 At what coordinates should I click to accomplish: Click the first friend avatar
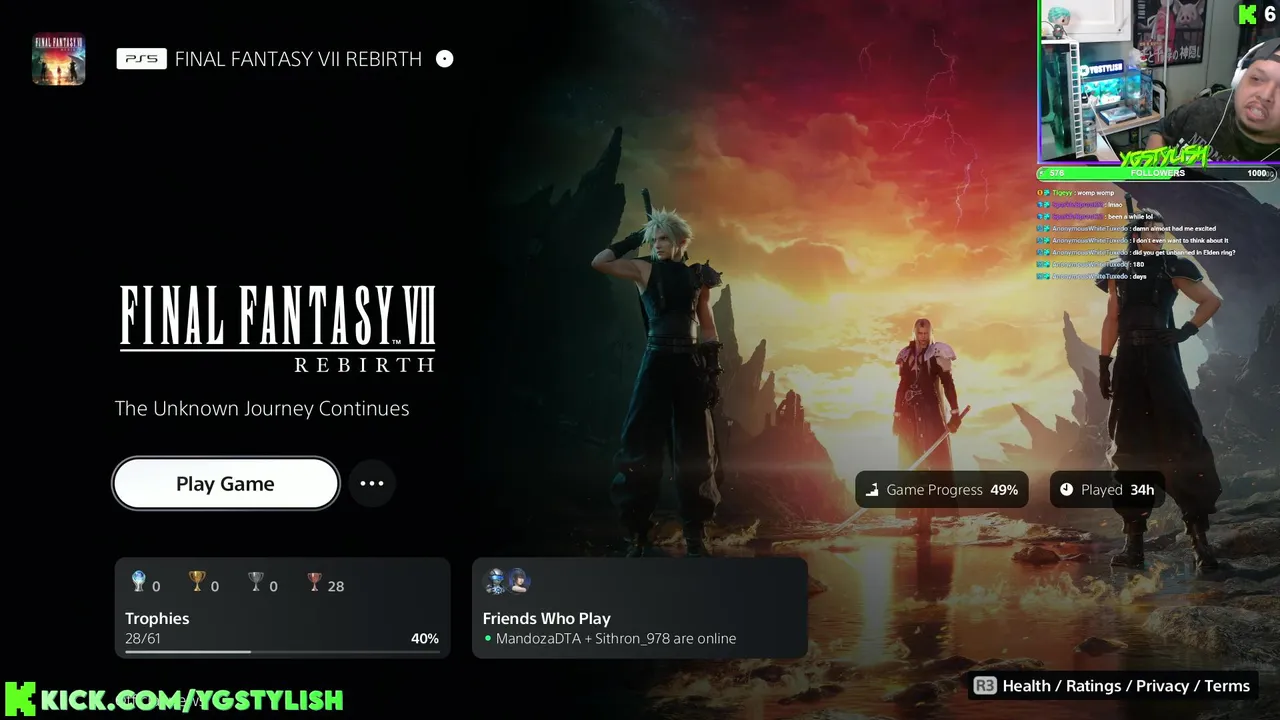pos(495,581)
